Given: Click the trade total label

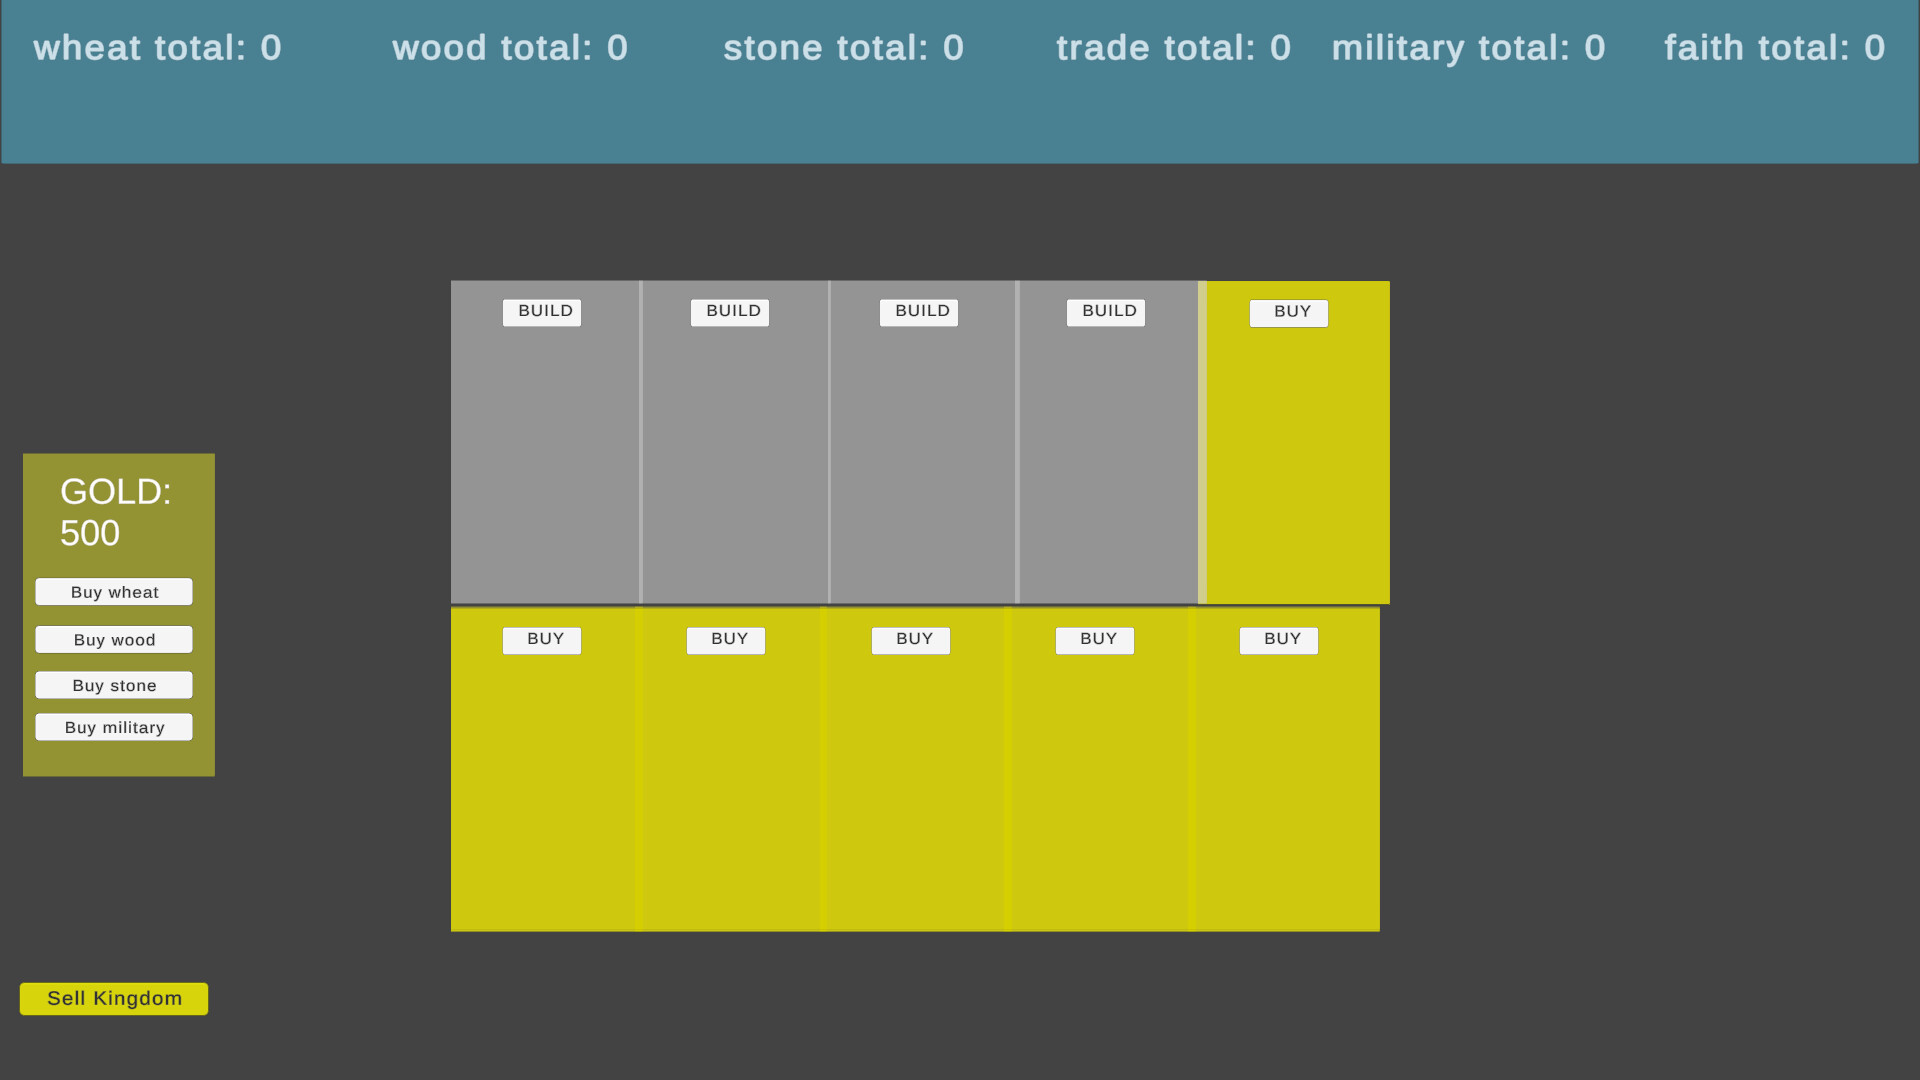Looking at the screenshot, I should pyautogui.click(x=1173, y=48).
